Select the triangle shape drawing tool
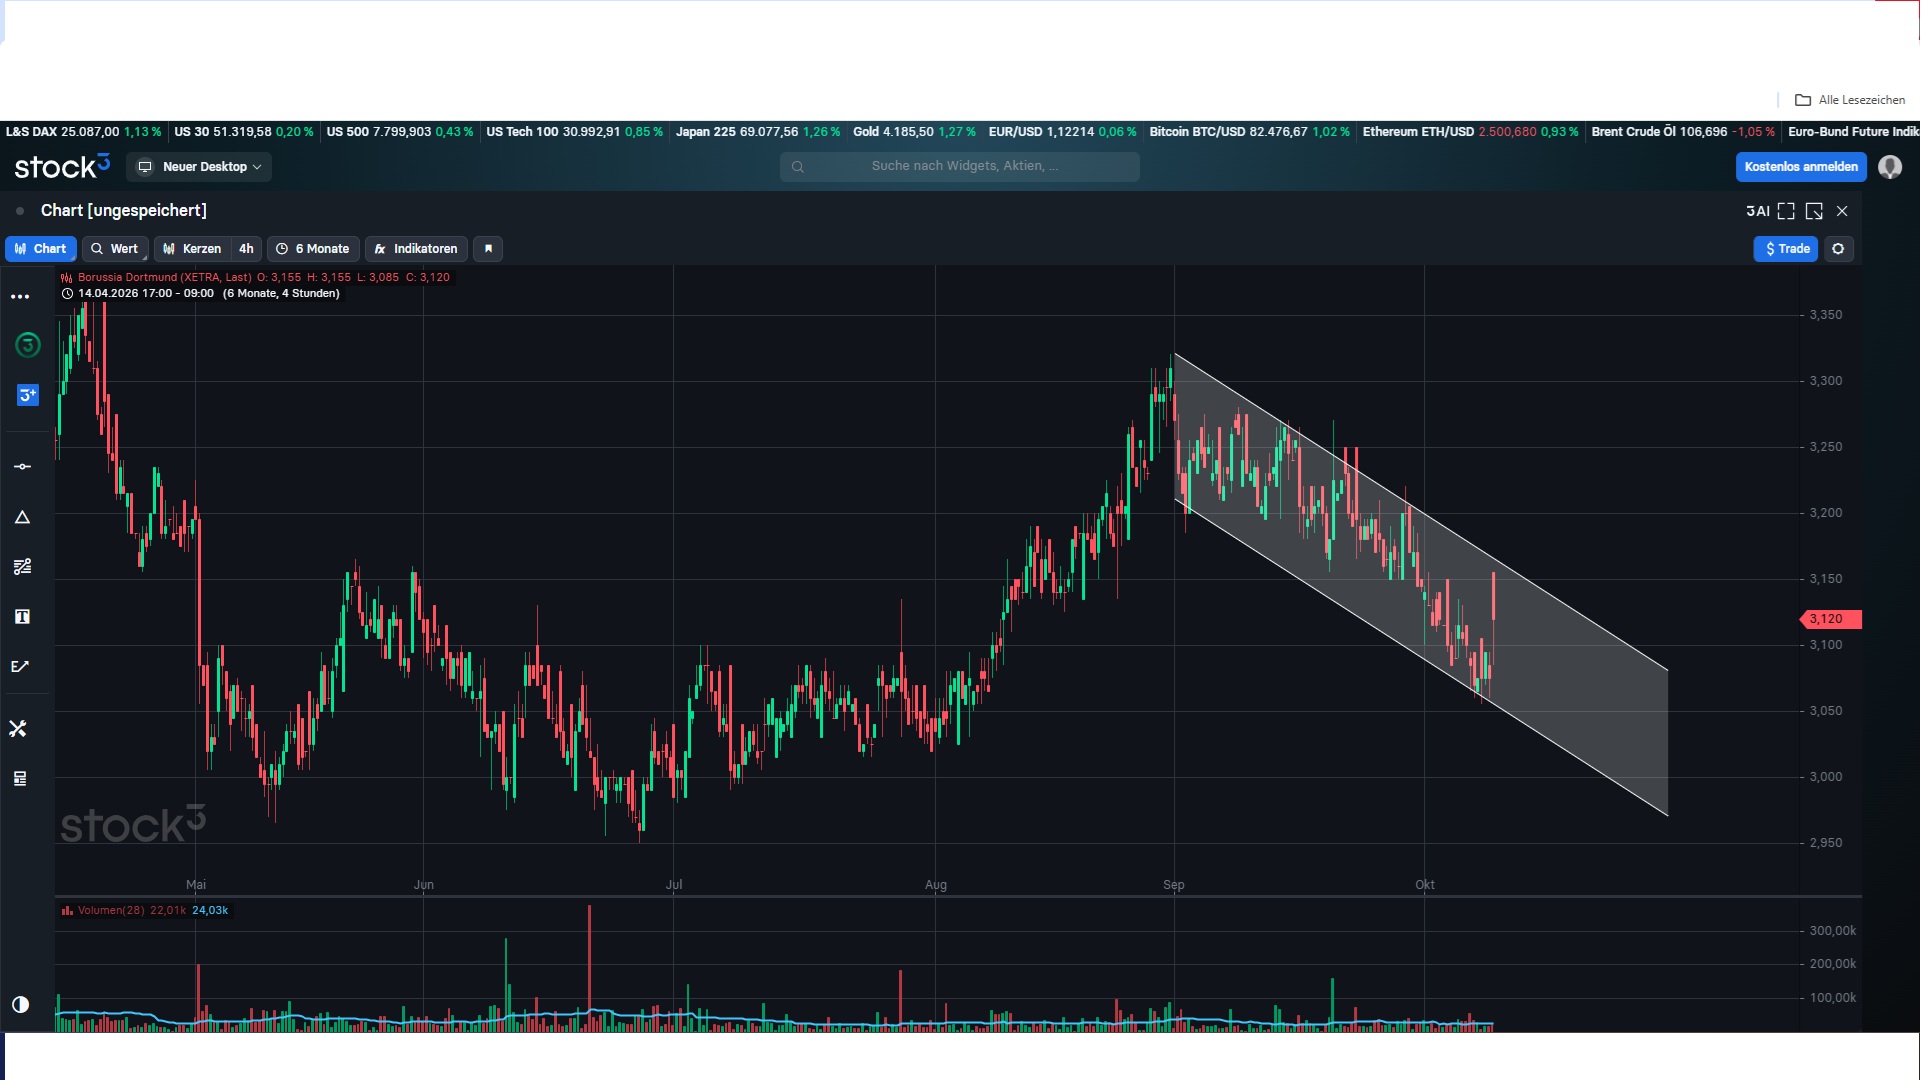This screenshot has height=1080, width=1921. [22, 517]
